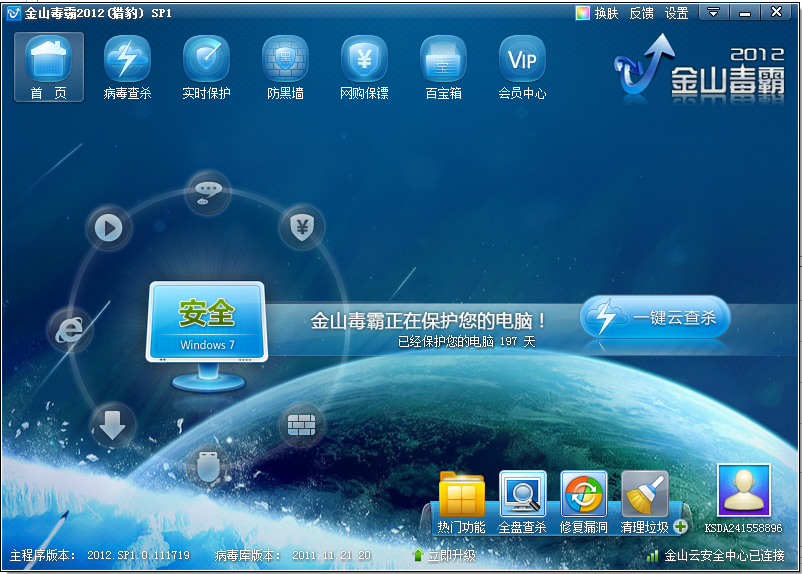Click the brick wall firewall ring icon

click(x=302, y=425)
